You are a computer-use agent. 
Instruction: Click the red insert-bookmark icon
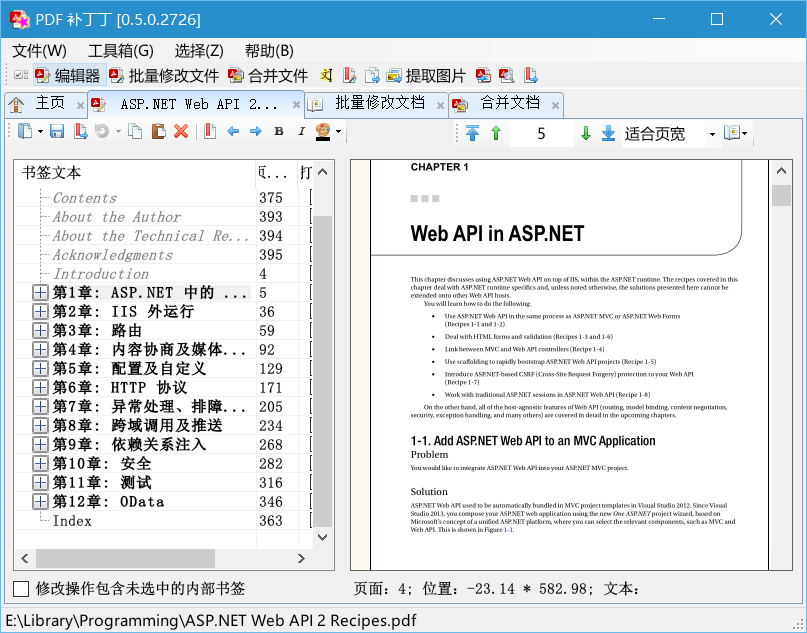[209, 132]
